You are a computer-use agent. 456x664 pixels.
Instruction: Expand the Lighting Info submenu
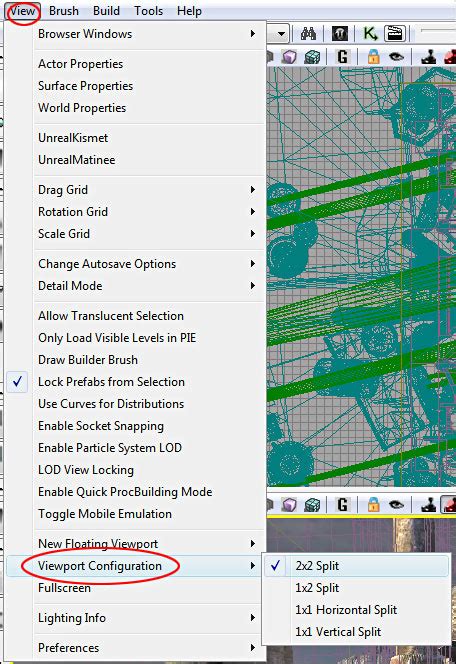[135, 618]
